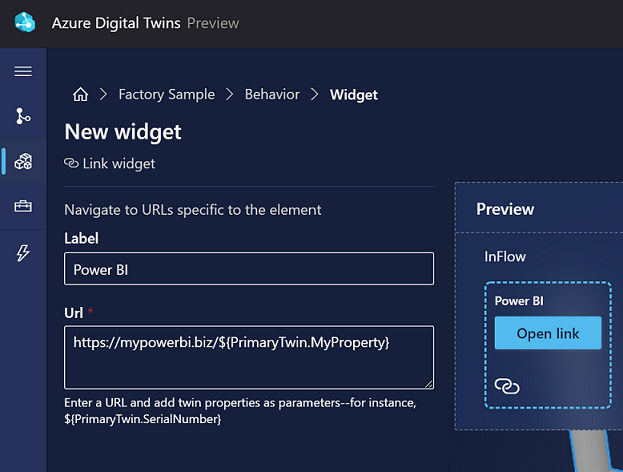This screenshot has width=623, height=472.
Task: Go back to Behavior breadcrumb
Action: 272,95
